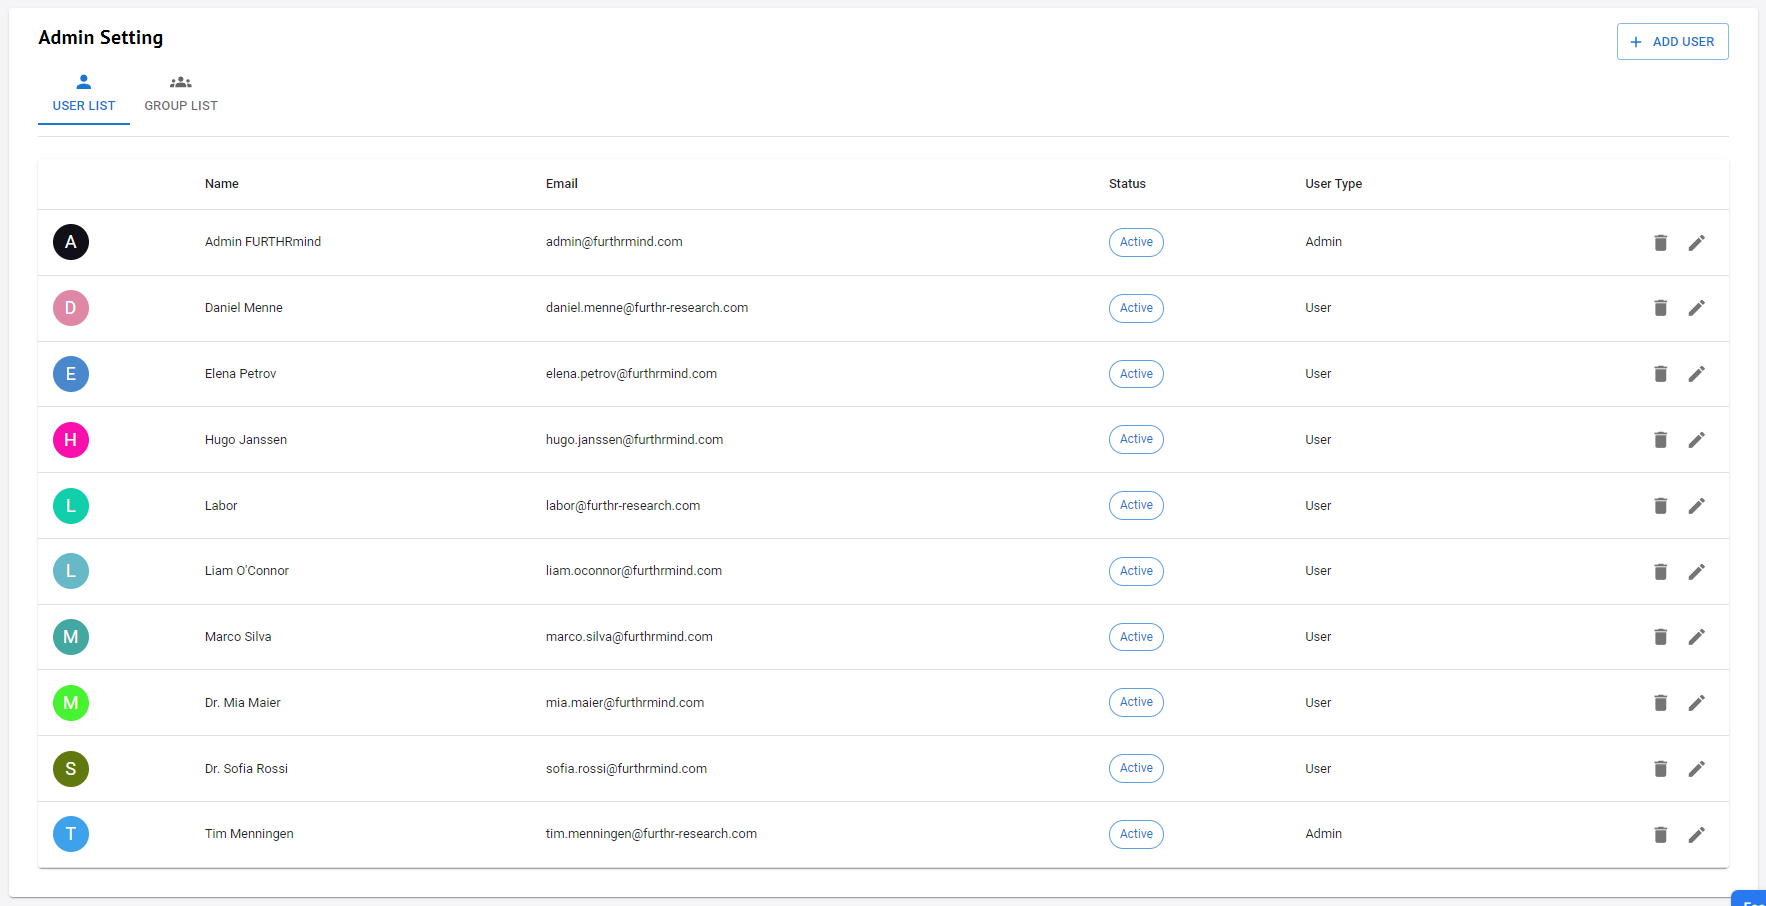Viewport: 1766px width, 906px height.
Task: Delete the Daniel Menne user
Action: (1661, 308)
